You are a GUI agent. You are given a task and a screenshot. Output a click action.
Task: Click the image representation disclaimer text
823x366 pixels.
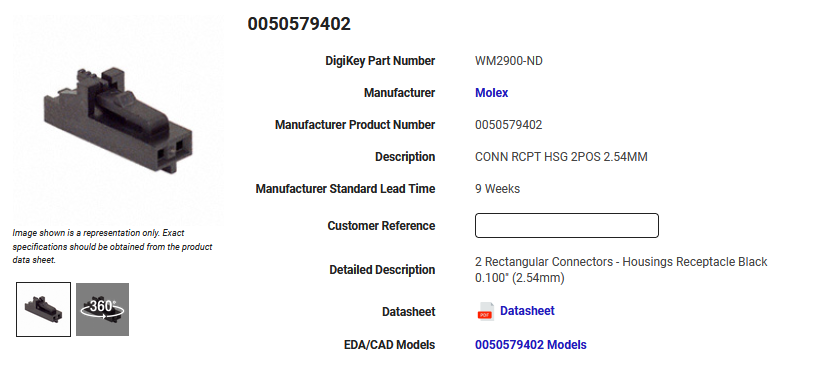click(112, 246)
